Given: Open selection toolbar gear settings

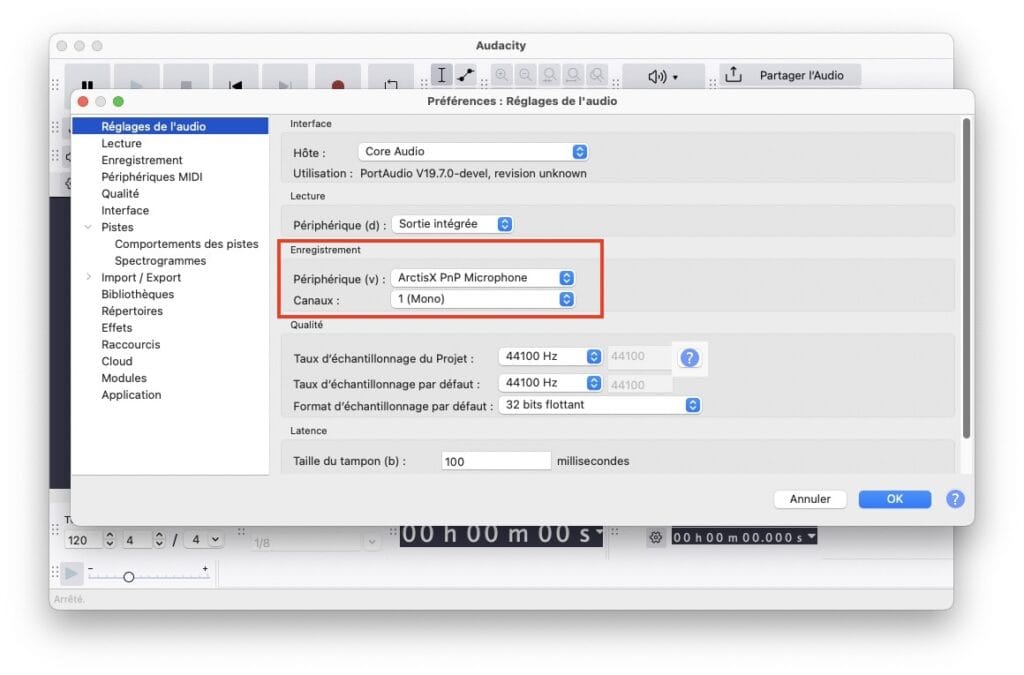Looking at the screenshot, I should tap(656, 537).
